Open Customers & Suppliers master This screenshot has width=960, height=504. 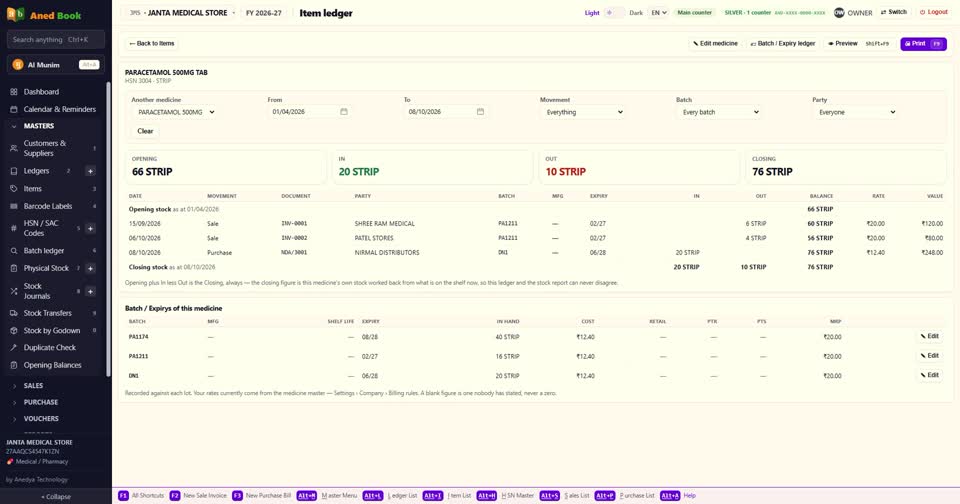click(x=55, y=148)
